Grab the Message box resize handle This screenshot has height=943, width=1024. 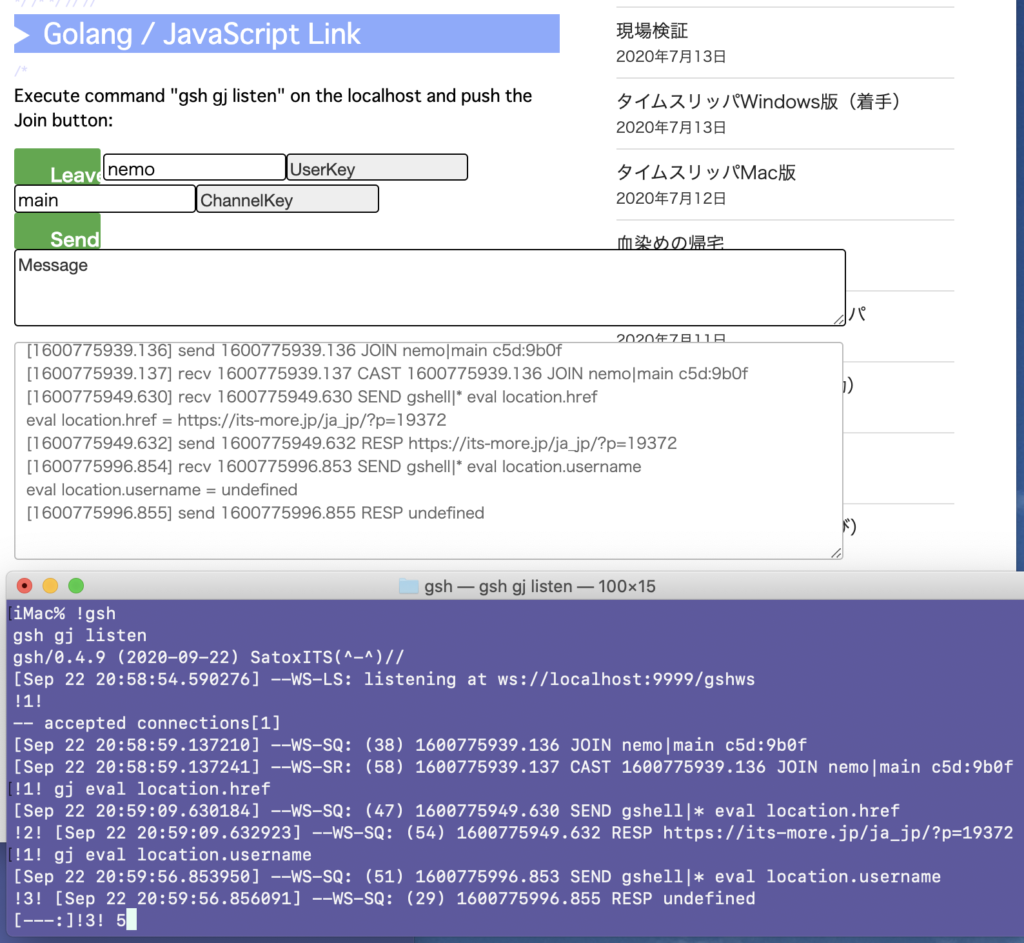click(x=838, y=318)
